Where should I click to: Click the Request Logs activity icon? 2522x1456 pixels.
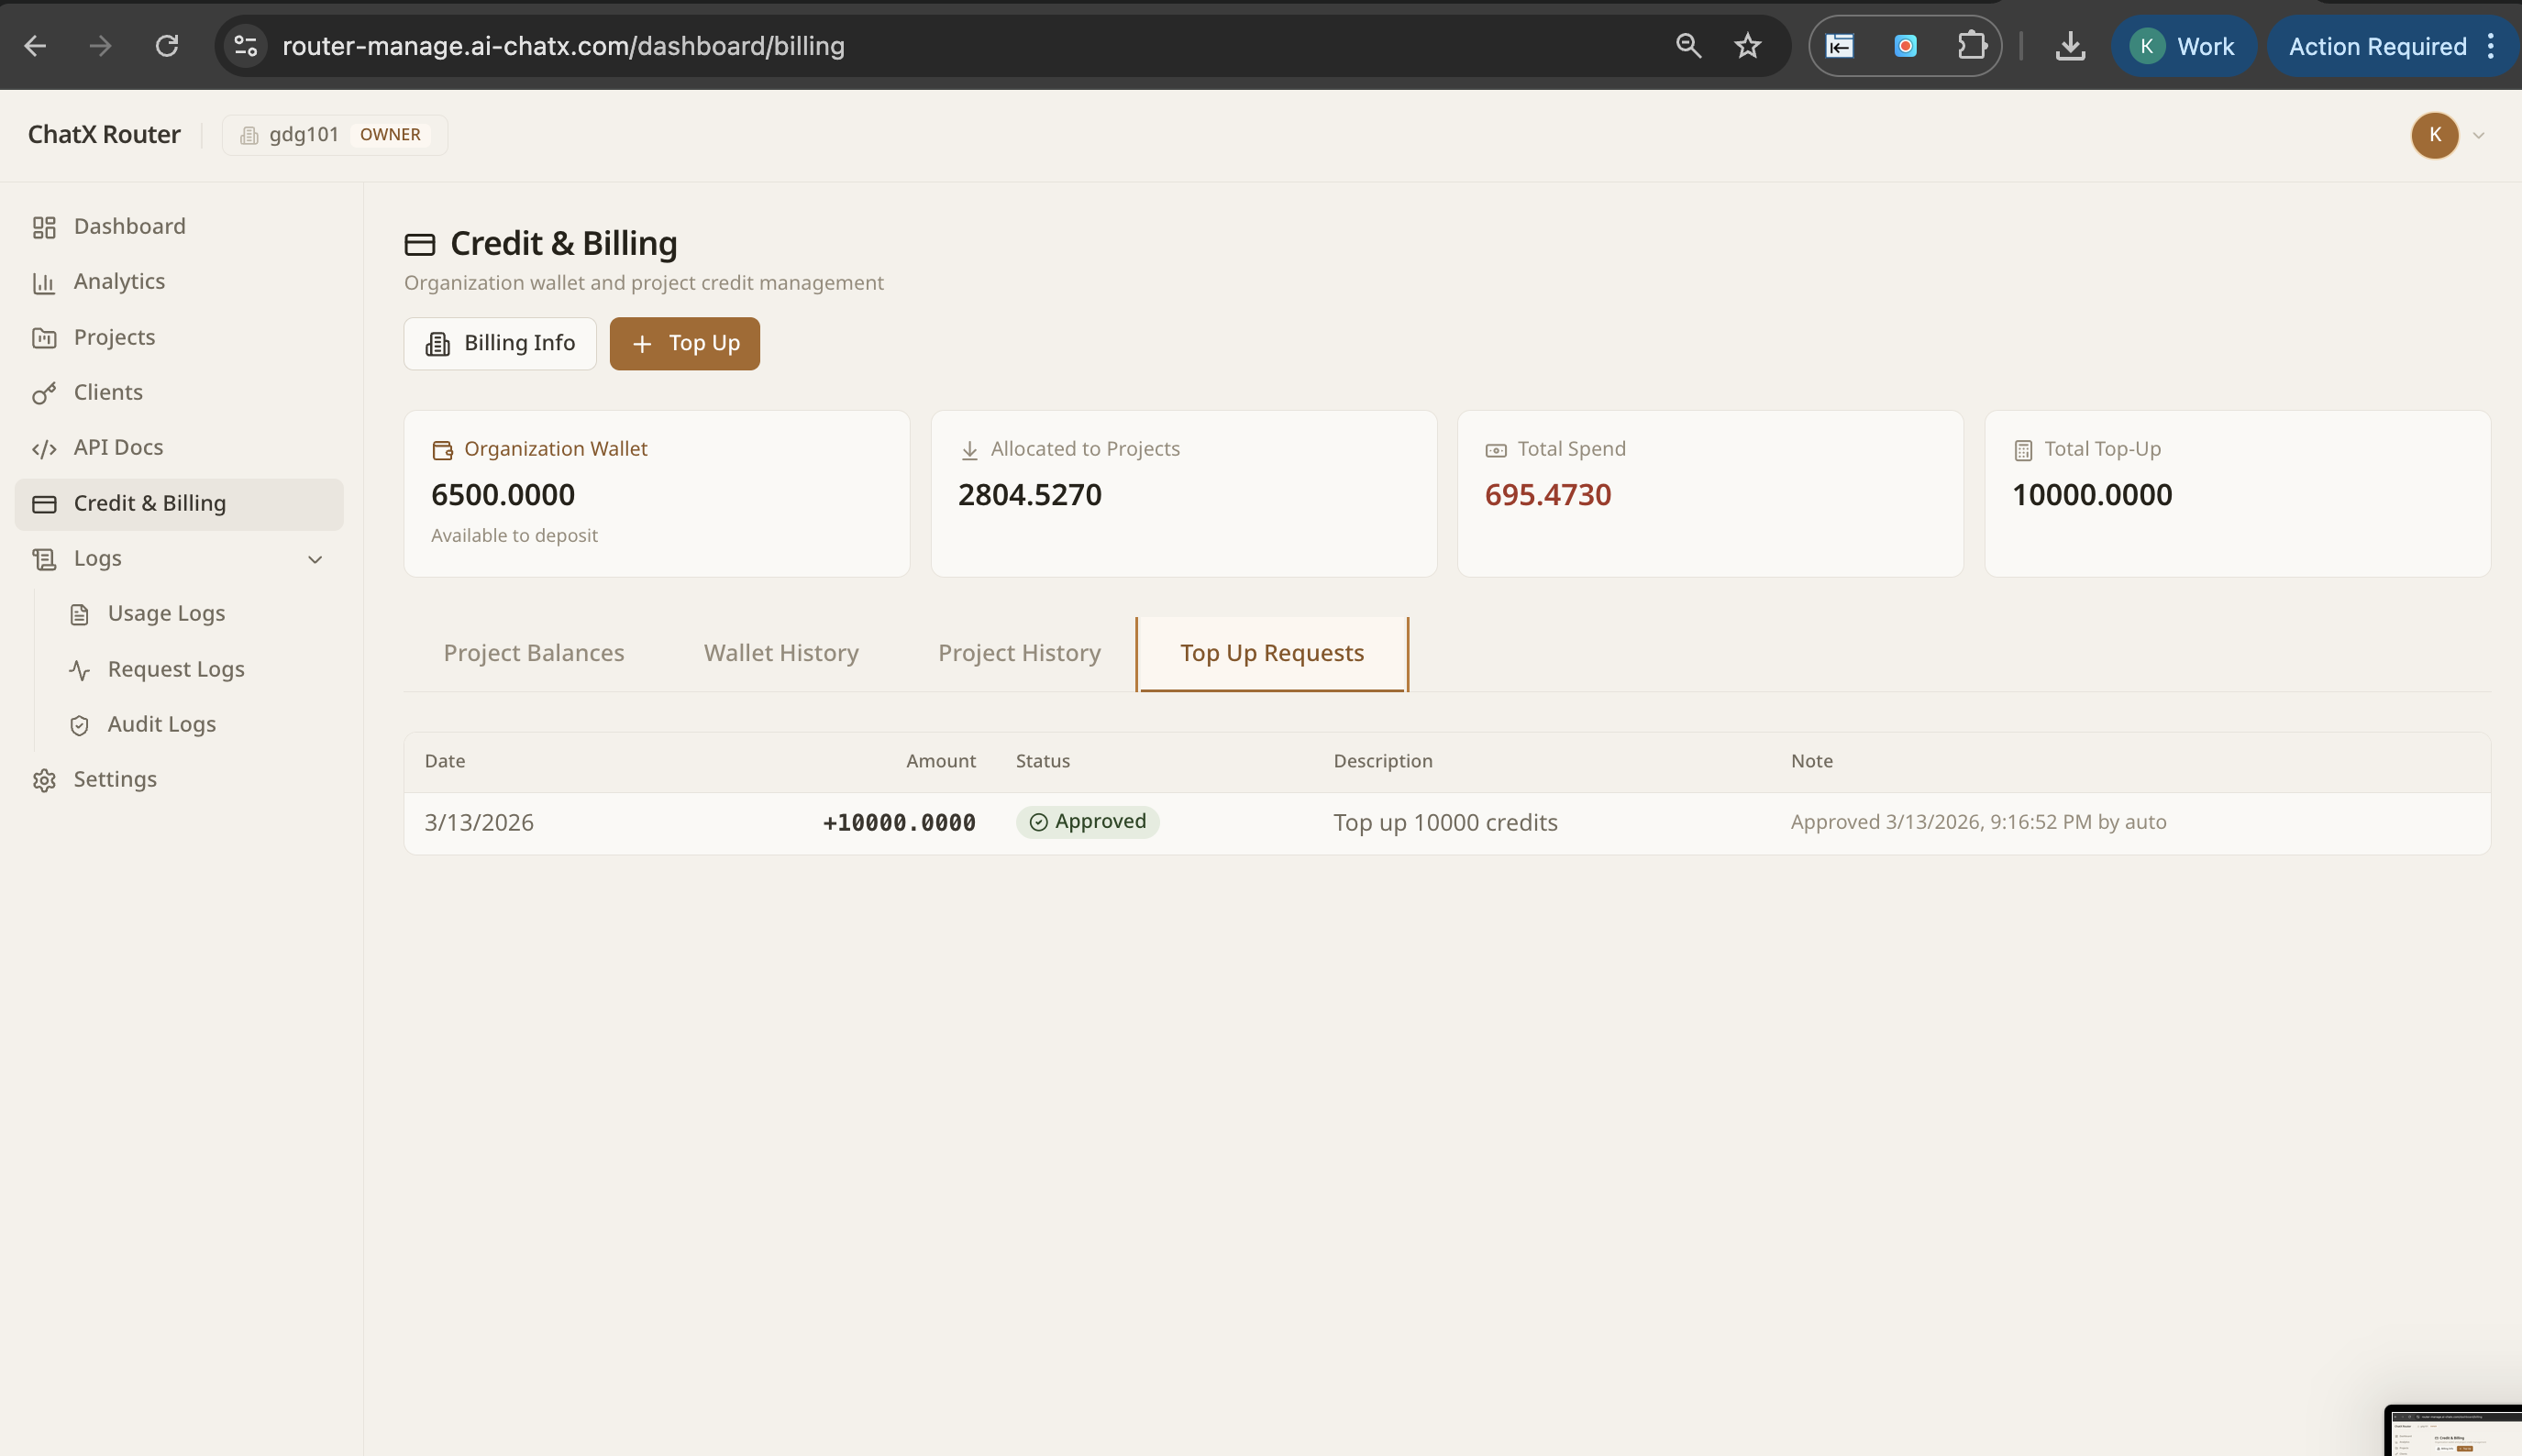click(x=80, y=670)
